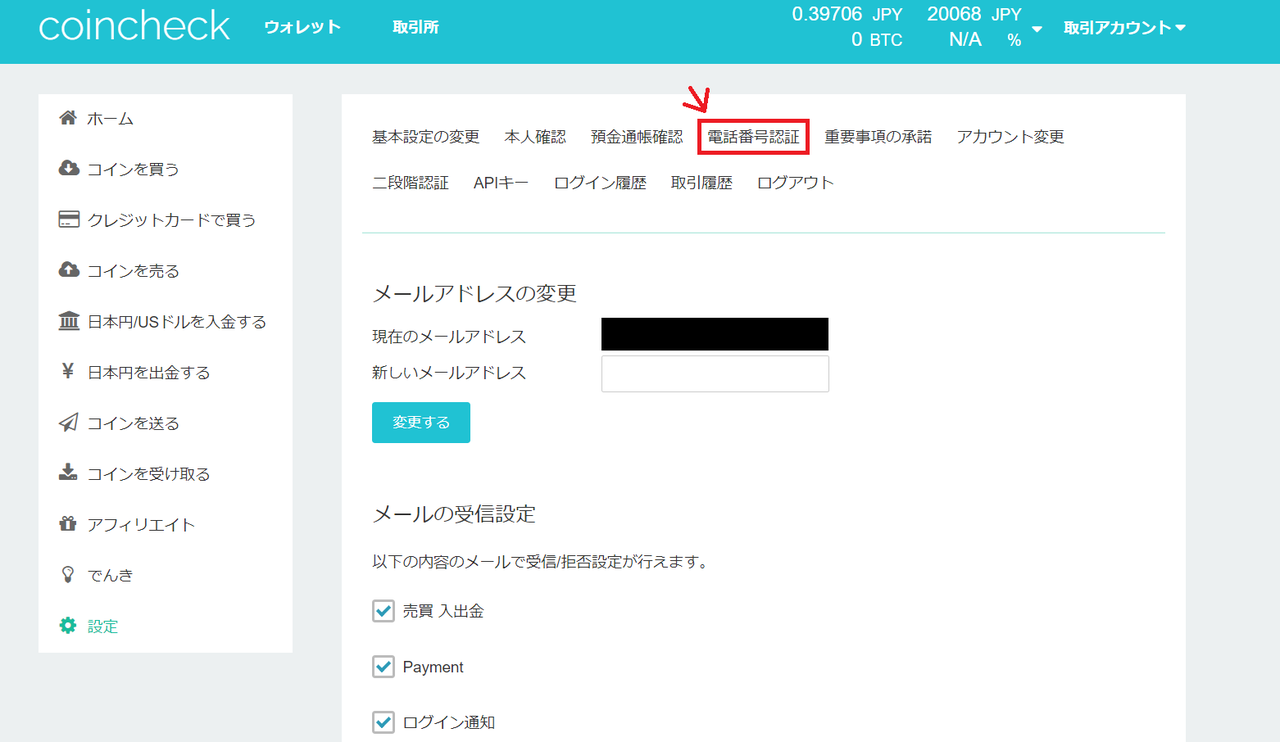
Task: Click the コインを買う cloud icon
Action: 67,168
